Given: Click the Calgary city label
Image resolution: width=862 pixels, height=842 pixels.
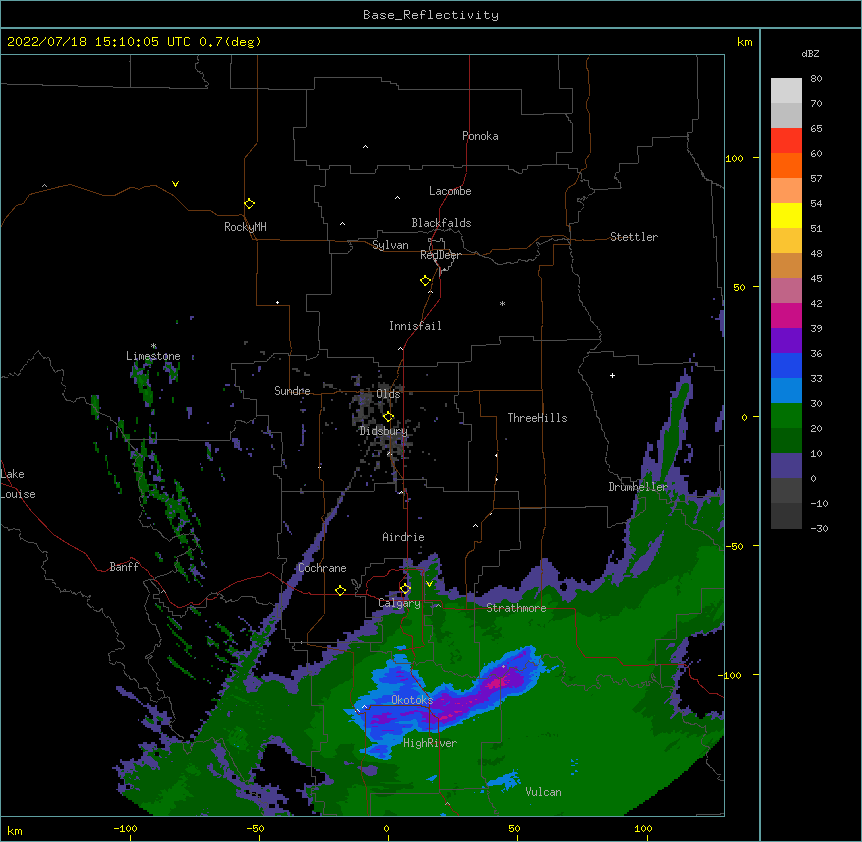Looking at the screenshot, I should point(399,603).
